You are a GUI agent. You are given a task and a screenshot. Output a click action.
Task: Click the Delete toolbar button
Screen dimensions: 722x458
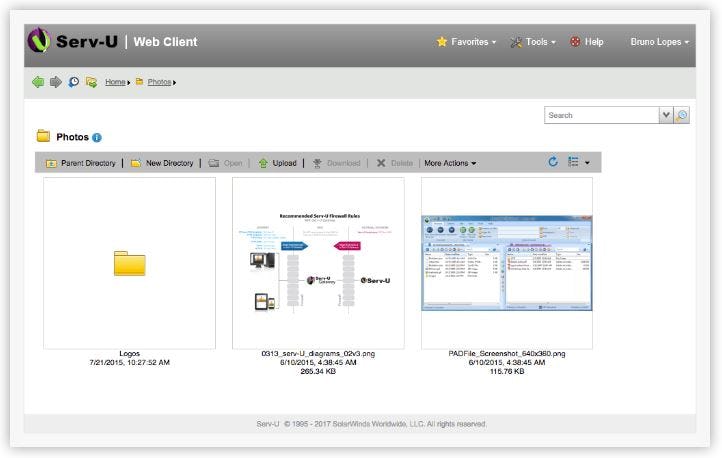(394, 163)
